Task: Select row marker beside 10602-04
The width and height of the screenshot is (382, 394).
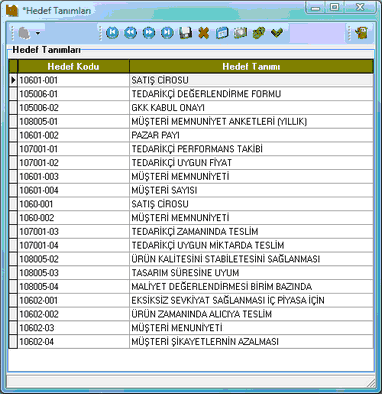Action: coord(13,342)
